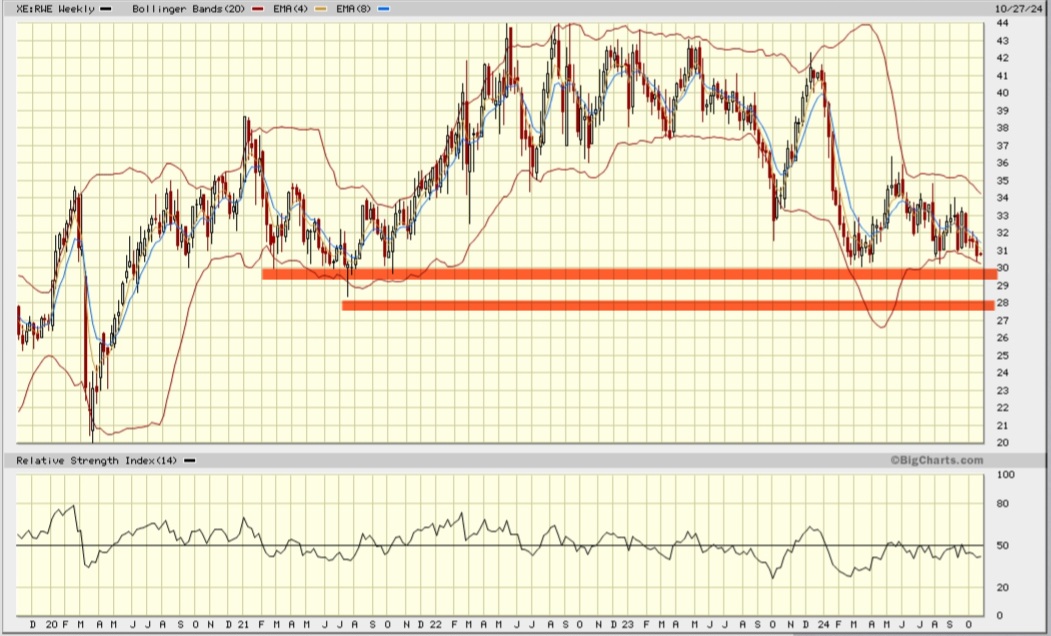
Task: Click the EMA(8) blue legend marker
Action: click(x=386, y=9)
